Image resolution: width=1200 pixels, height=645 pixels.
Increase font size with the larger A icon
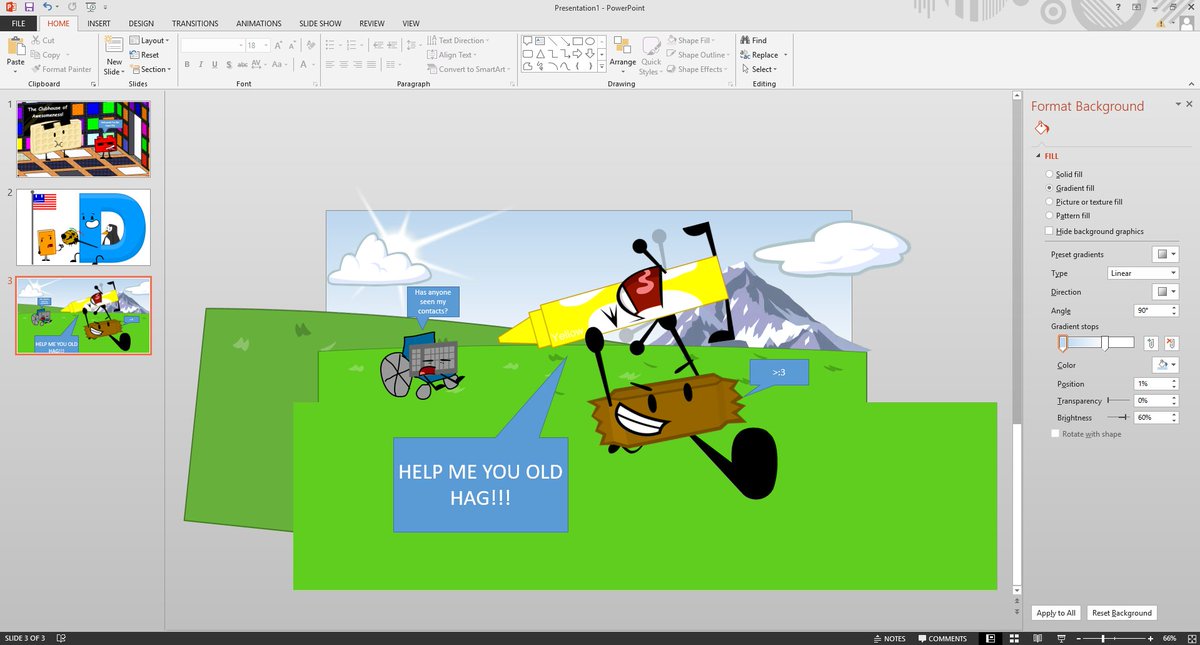pos(279,45)
